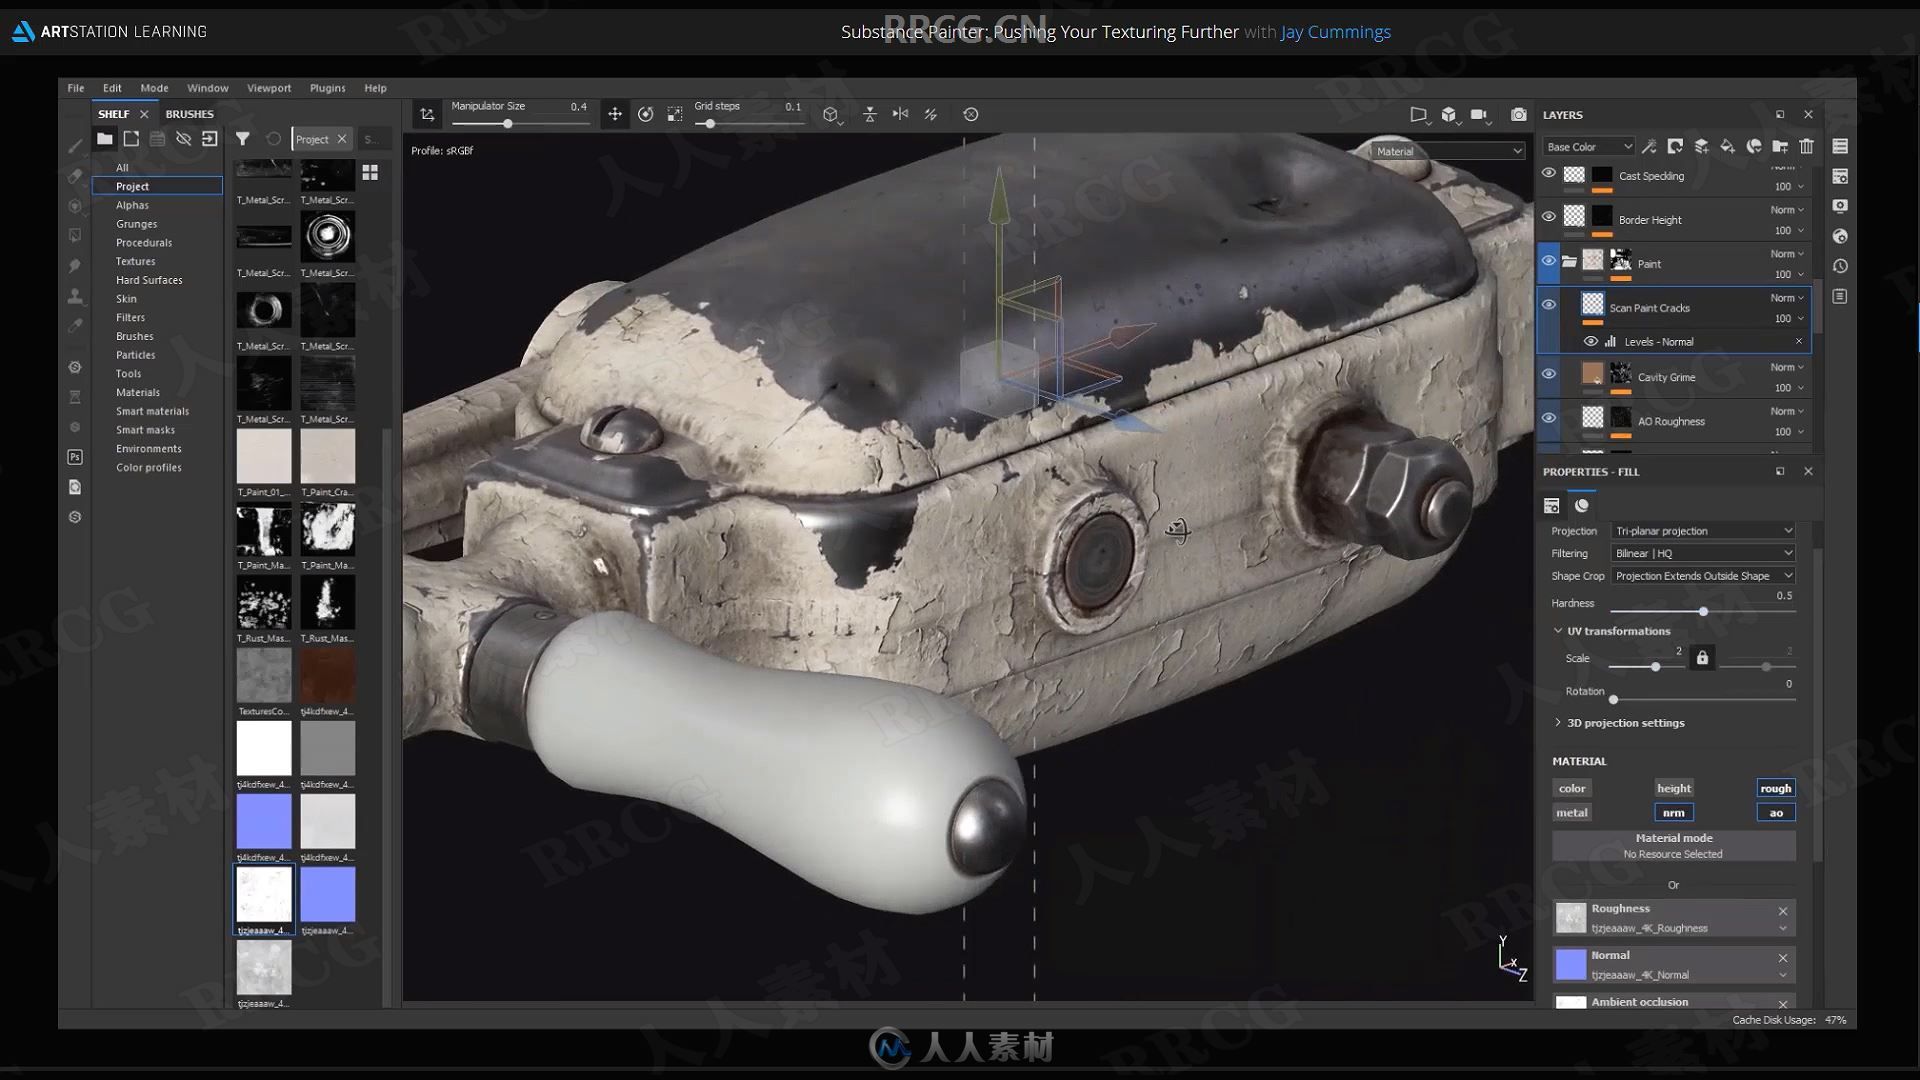The height and width of the screenshot is (1080, 1920).
Task: Switch shelf to grid view icon
Action: click(x=370, y=172)
